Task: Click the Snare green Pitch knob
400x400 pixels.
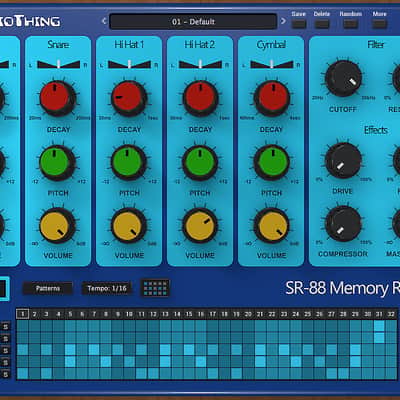Action: click(x=57, y=163)
